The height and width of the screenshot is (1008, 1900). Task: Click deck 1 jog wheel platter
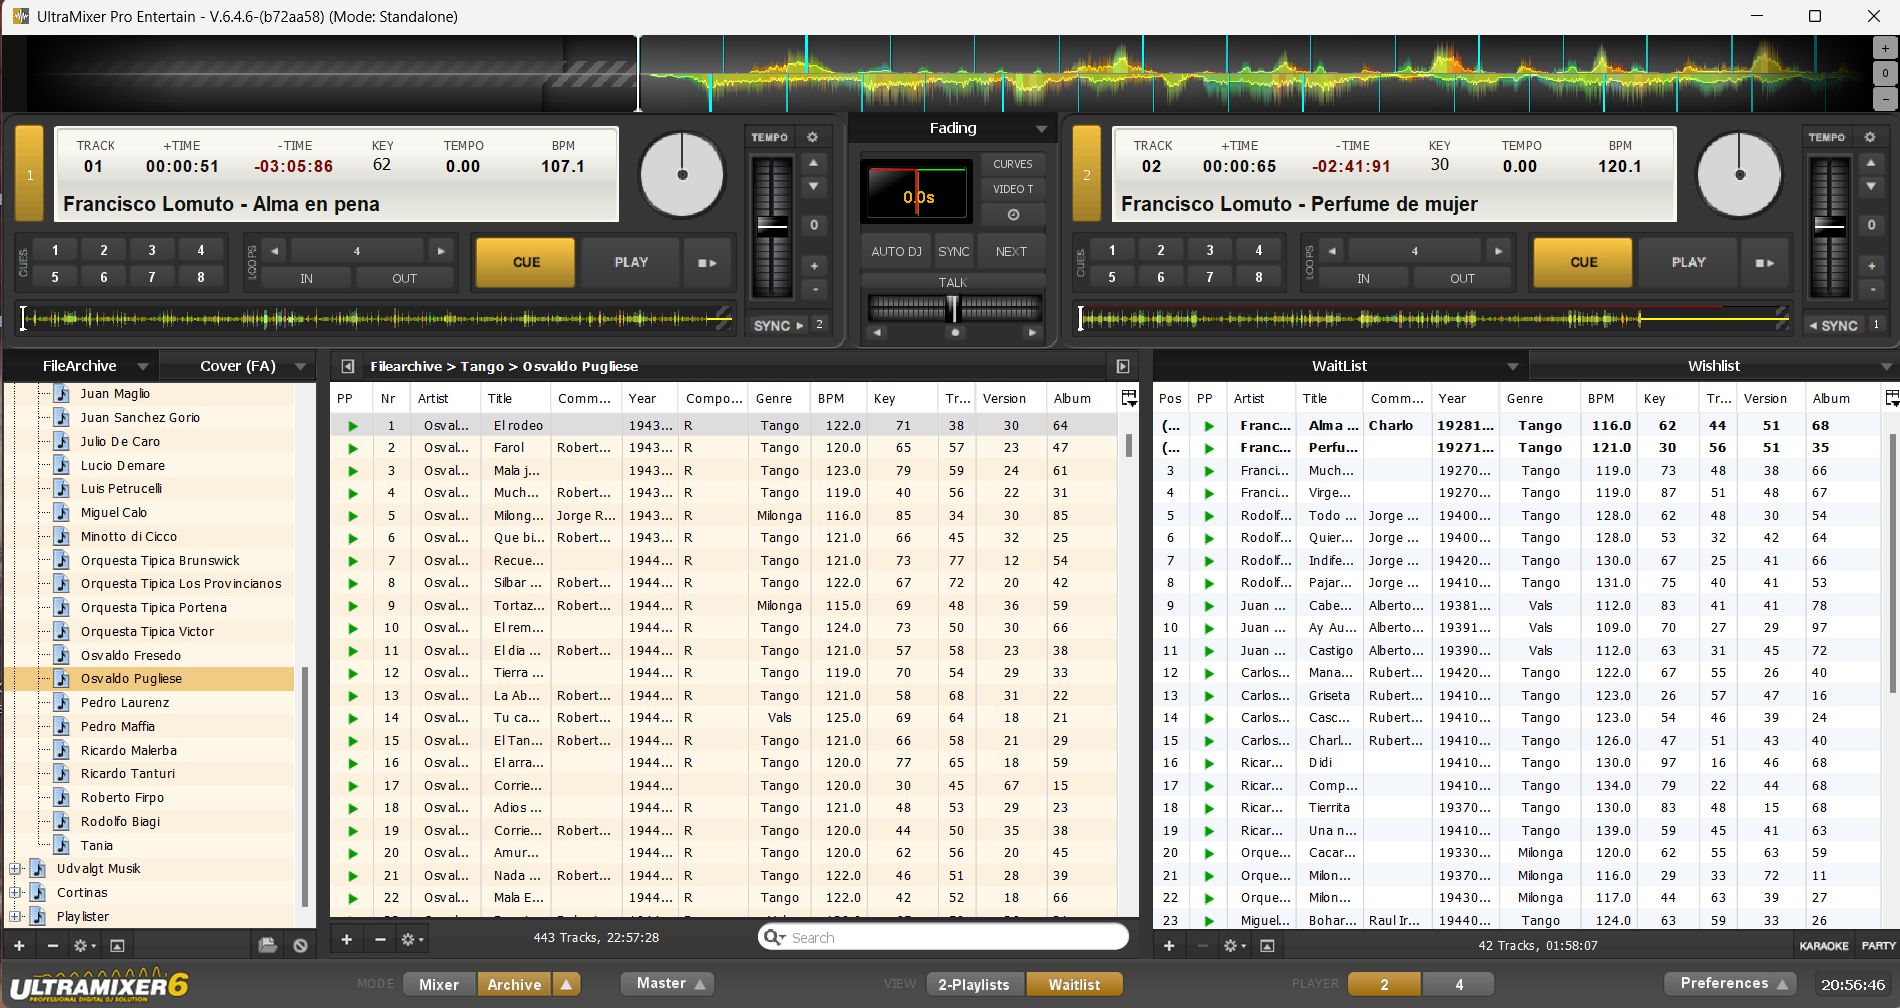(682, 174)
